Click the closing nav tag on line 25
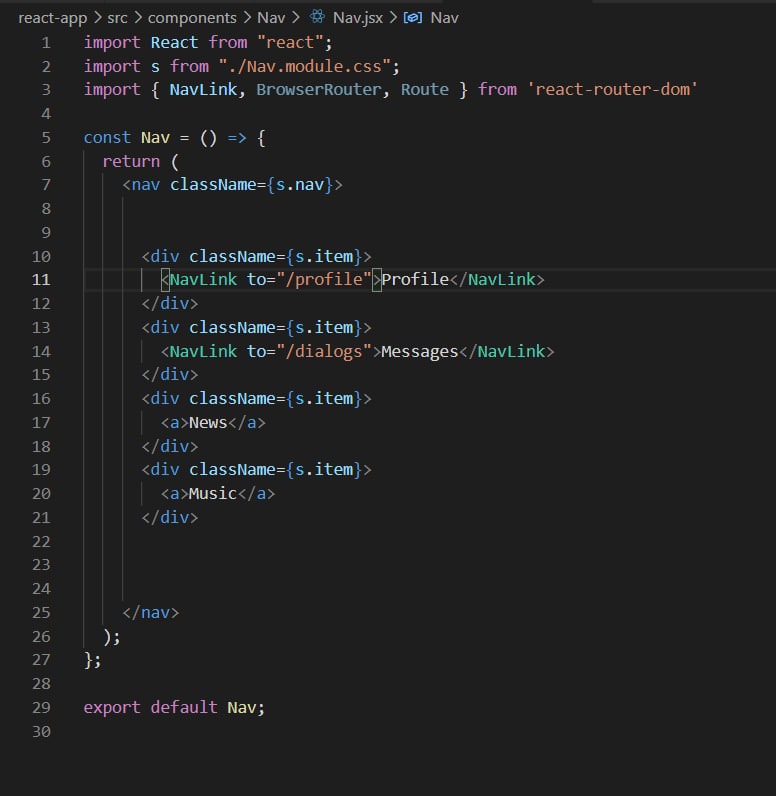The image size is (776, 796). point(150,613)
